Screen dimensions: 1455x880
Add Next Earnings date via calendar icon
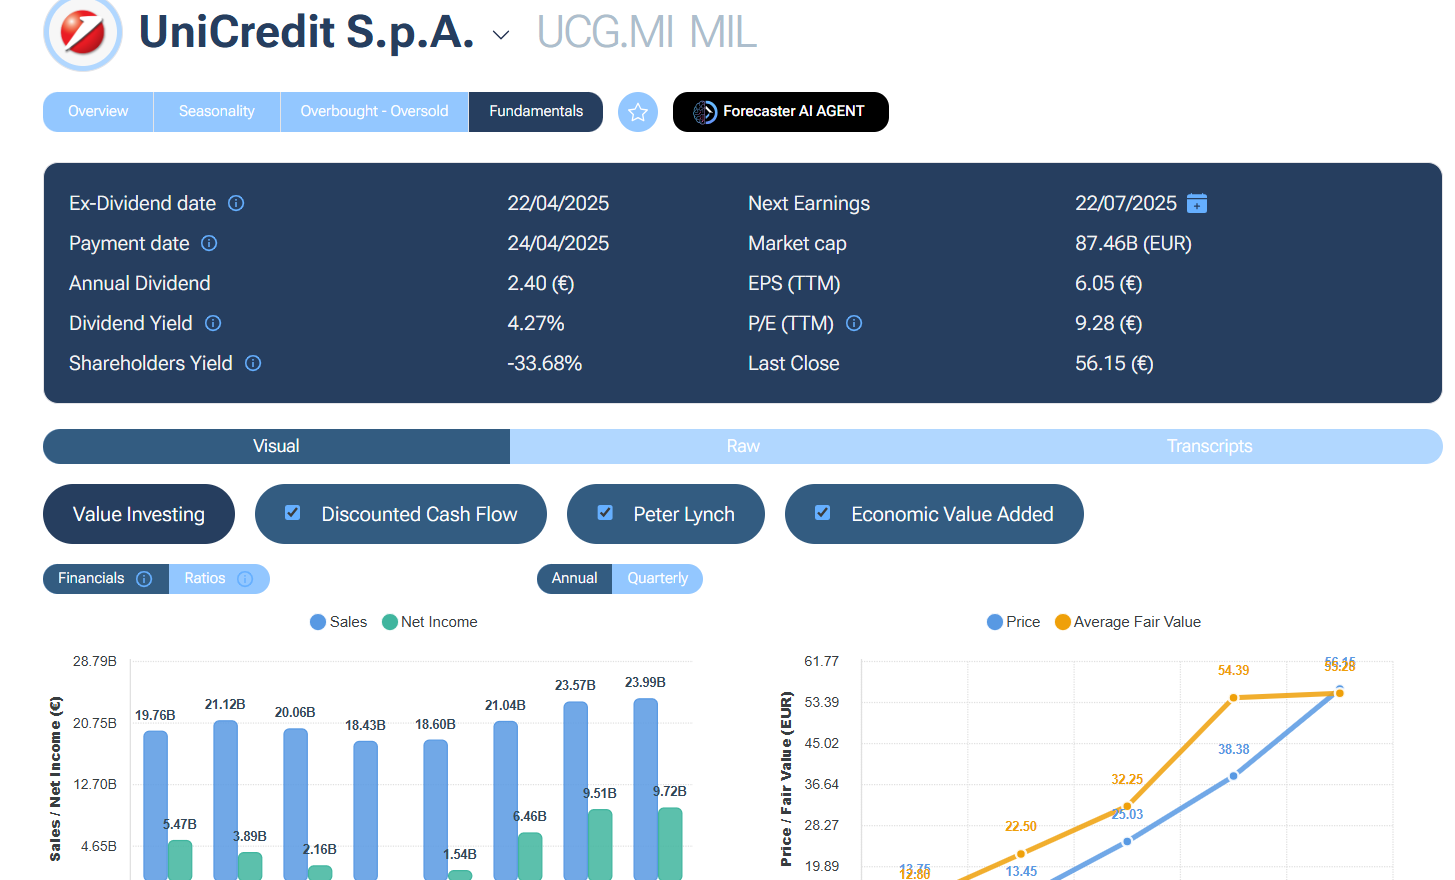click(x=1196, y=204)
